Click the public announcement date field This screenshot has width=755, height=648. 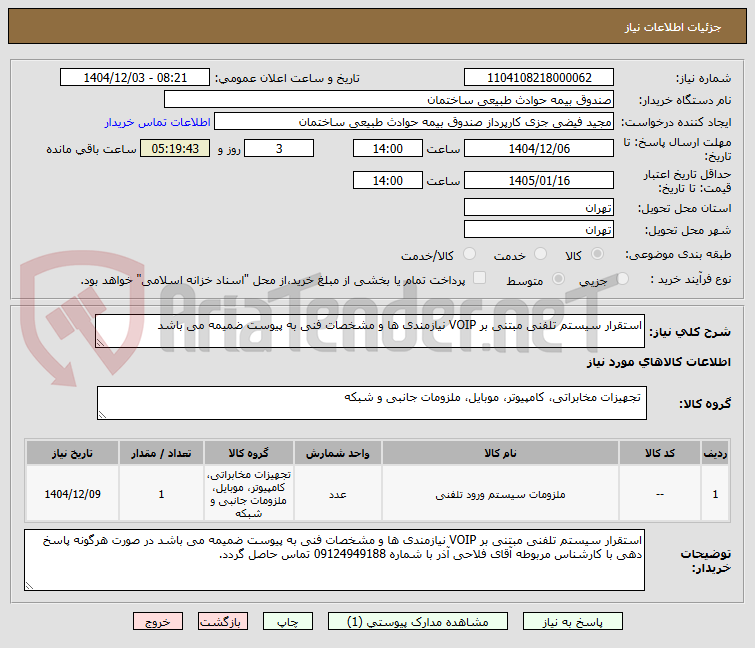(x=135, y=78)
